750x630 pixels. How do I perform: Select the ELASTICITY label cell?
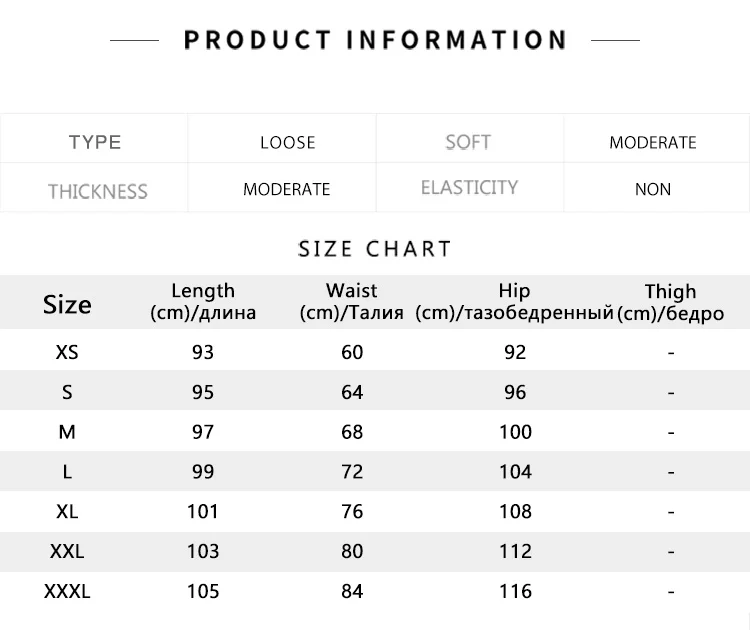(469, 188)
